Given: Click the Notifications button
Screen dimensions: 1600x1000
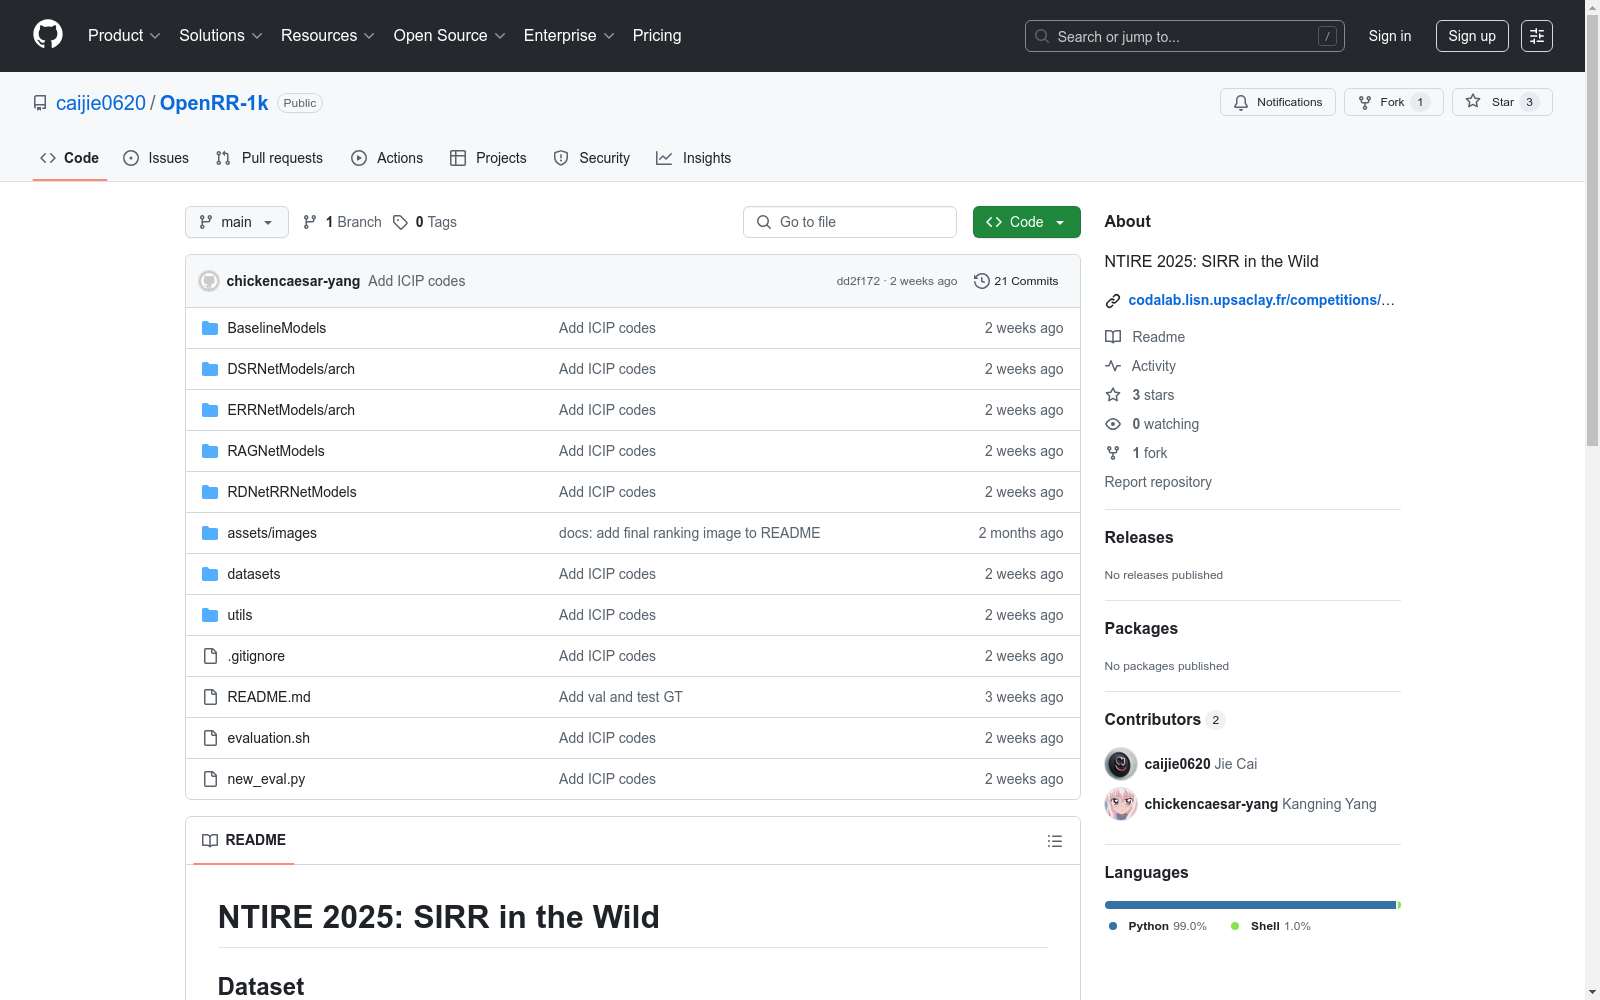Looking at the screenshot, I should click(x=1278, y=102).
